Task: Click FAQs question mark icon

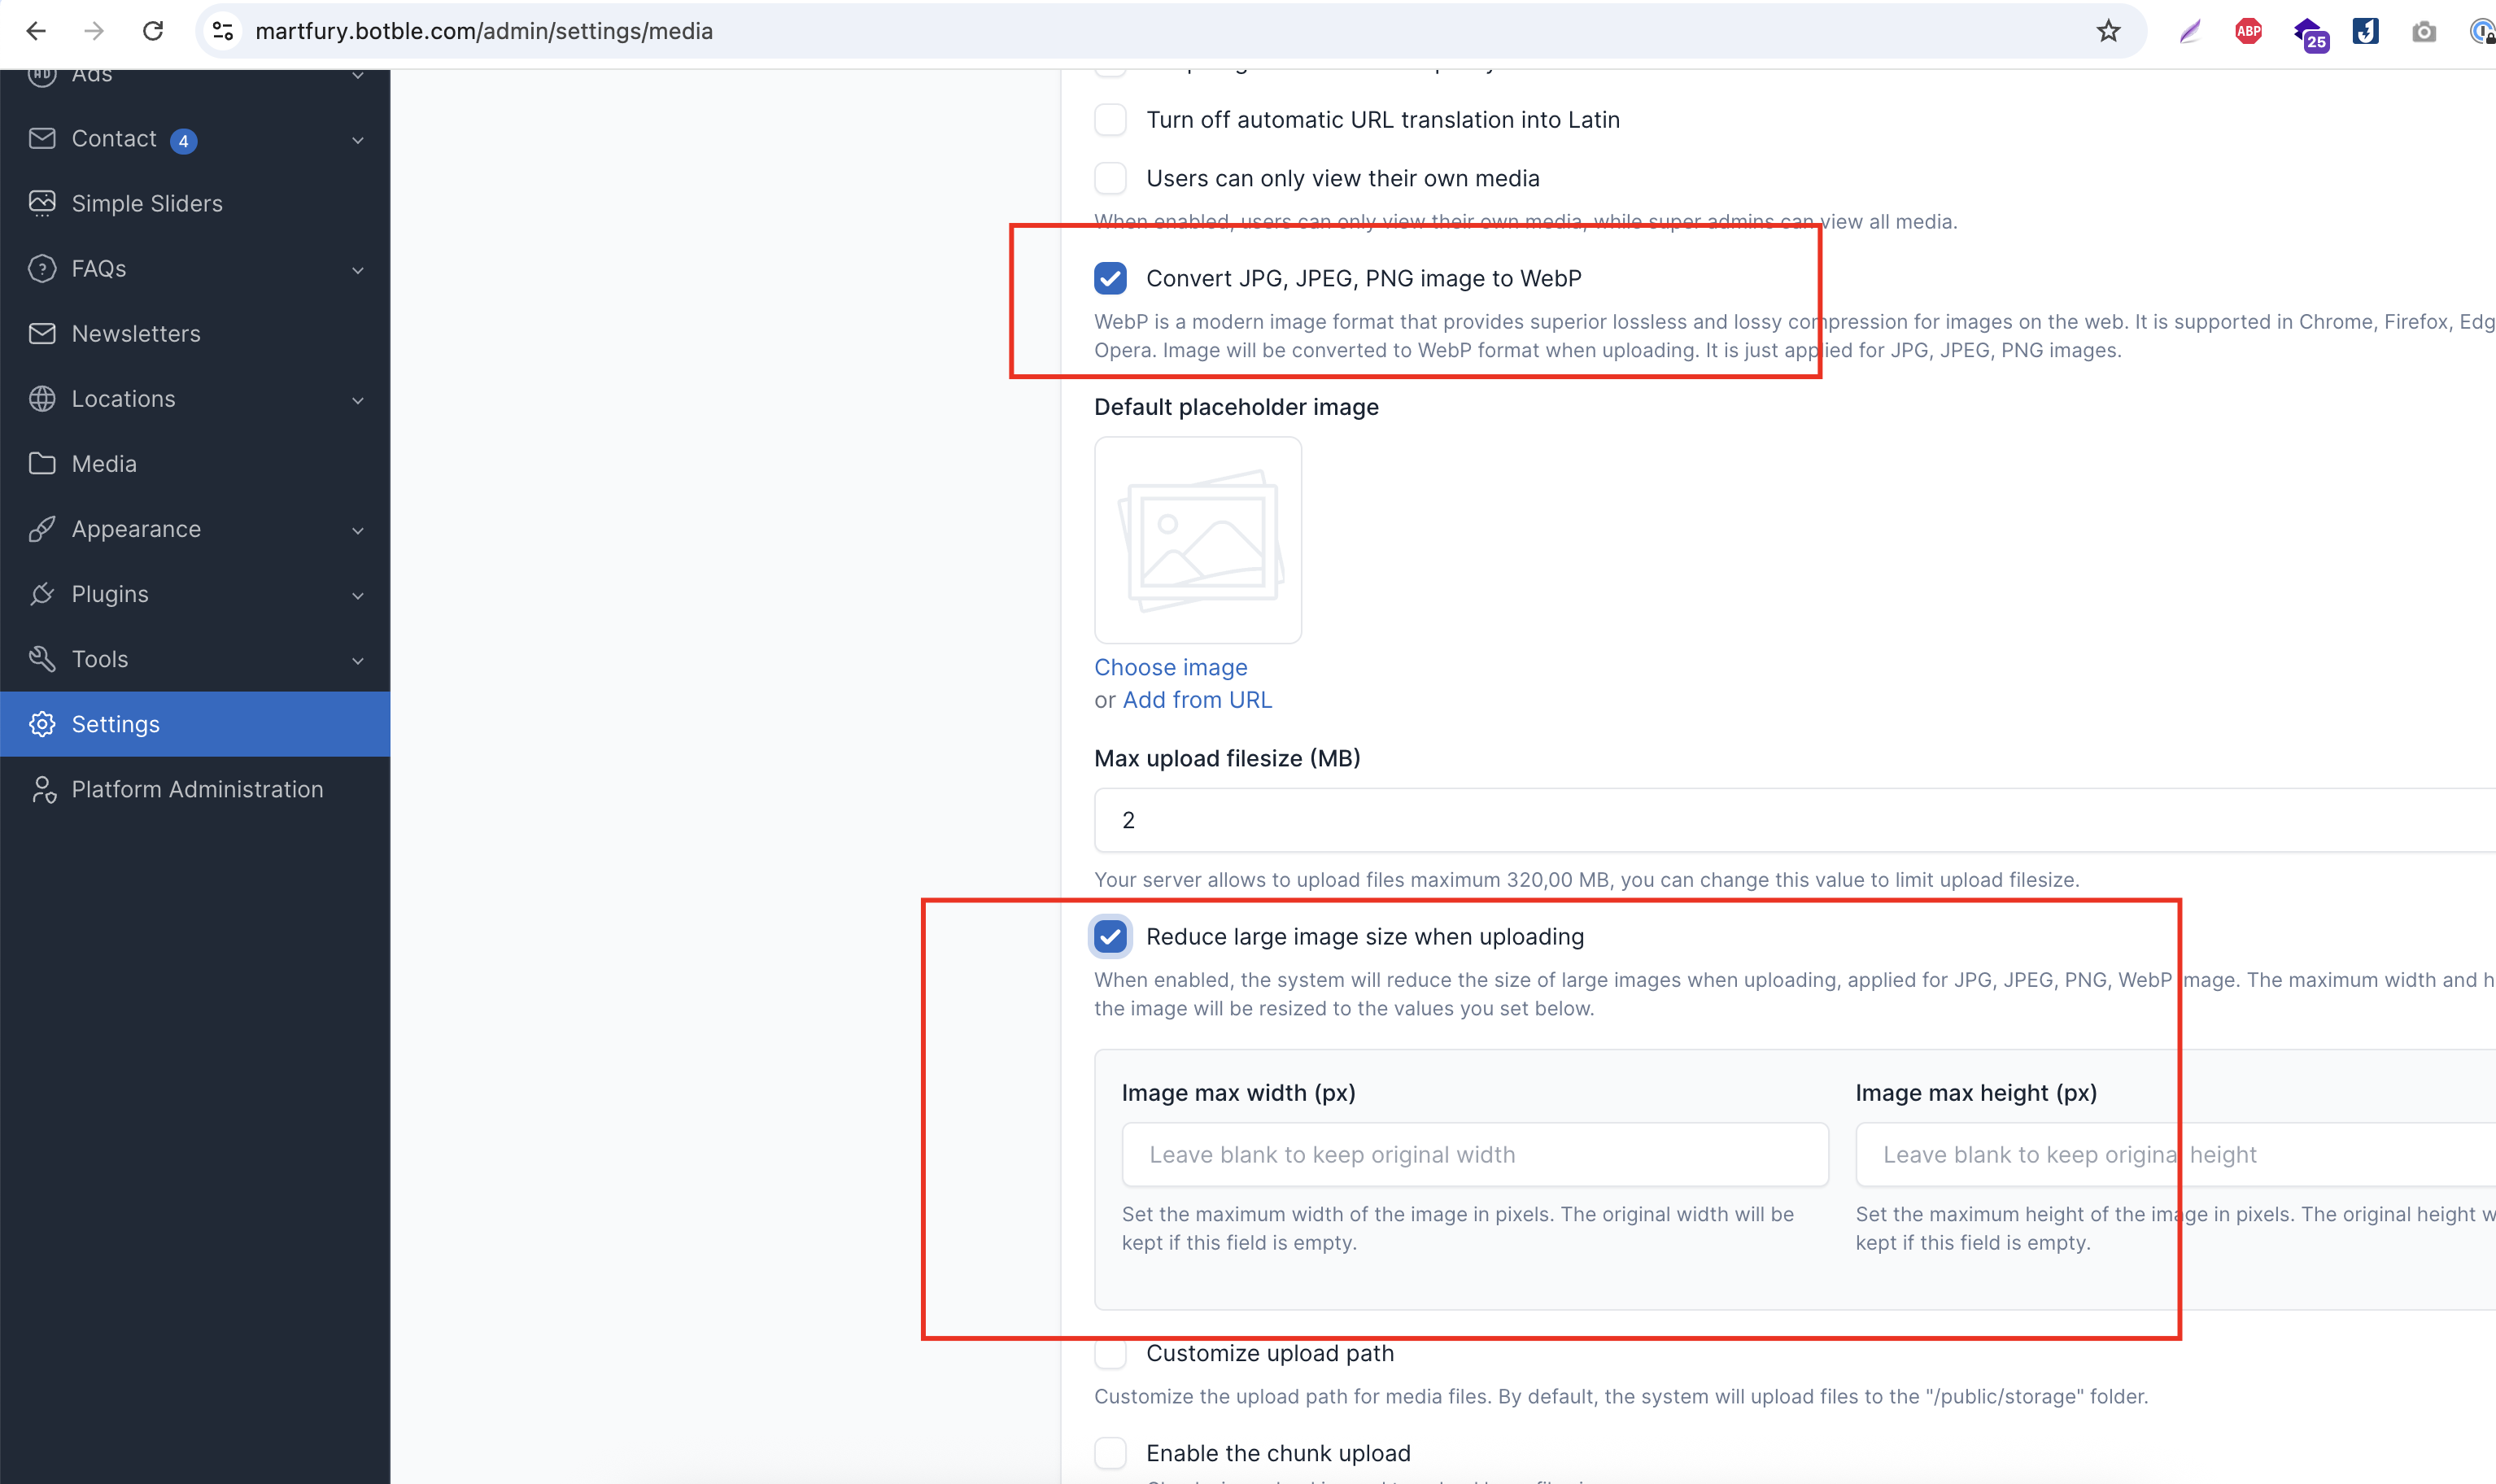Action: coord(42,268)
